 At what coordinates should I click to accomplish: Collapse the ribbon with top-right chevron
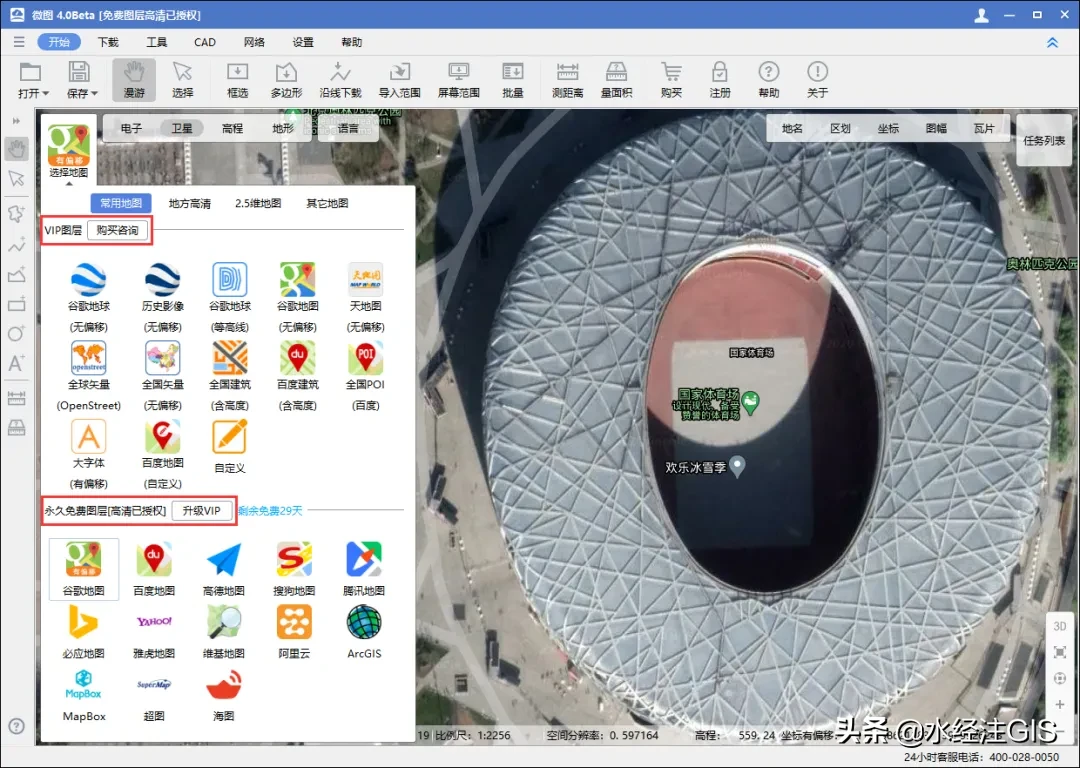pos(1052,43)
